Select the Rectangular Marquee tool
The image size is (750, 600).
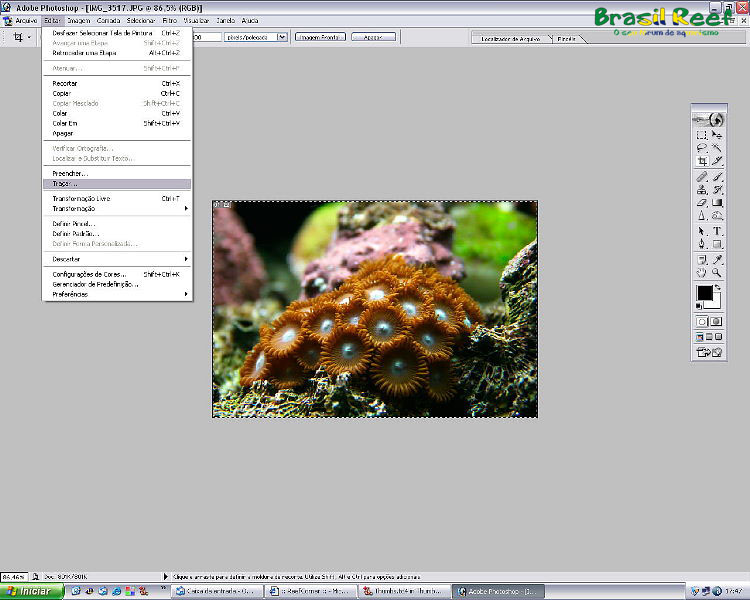tap(702, 135)
